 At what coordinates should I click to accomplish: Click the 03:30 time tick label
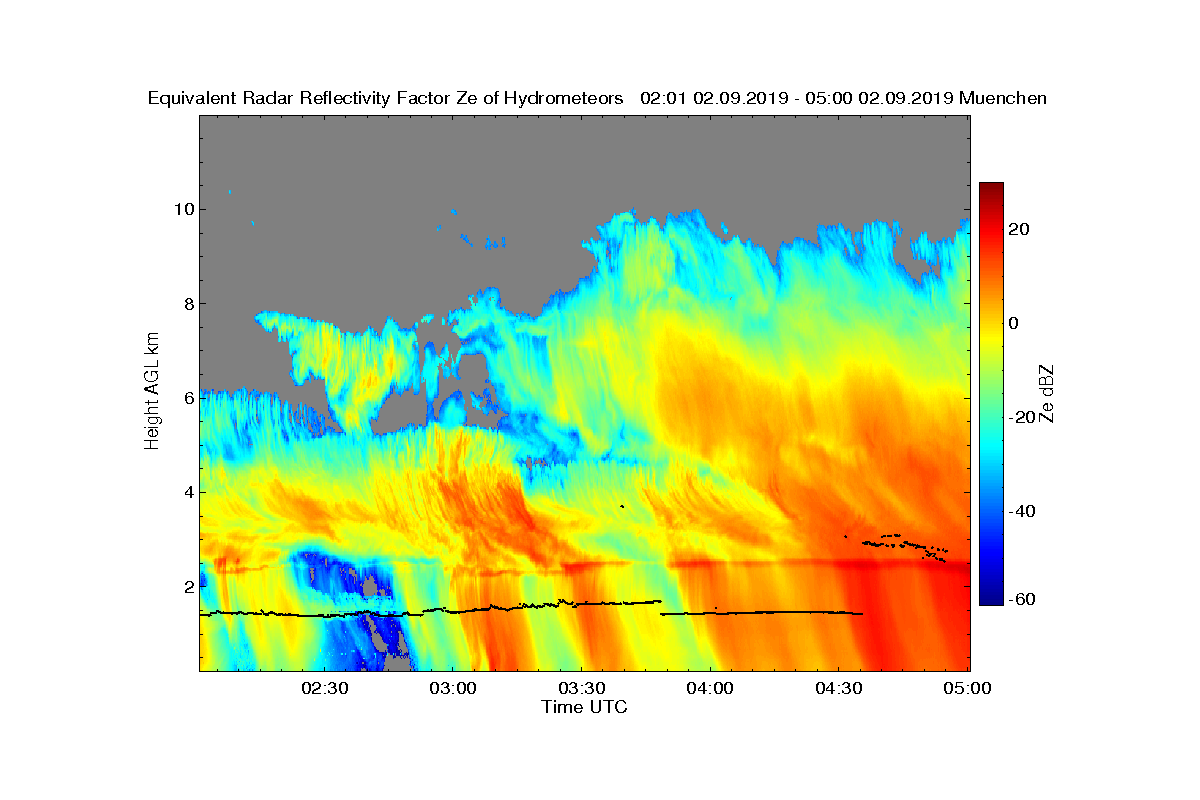click(x=583, y=688)
